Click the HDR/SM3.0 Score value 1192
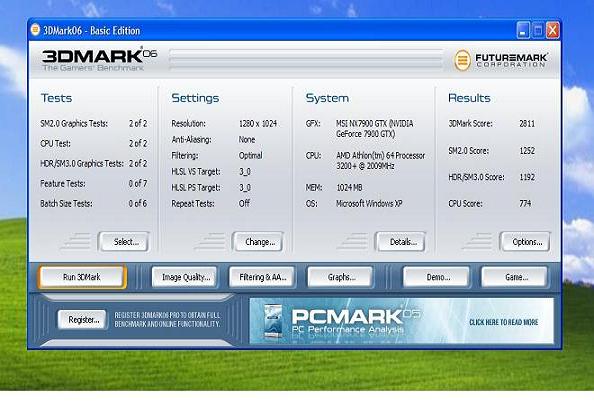 527,177
